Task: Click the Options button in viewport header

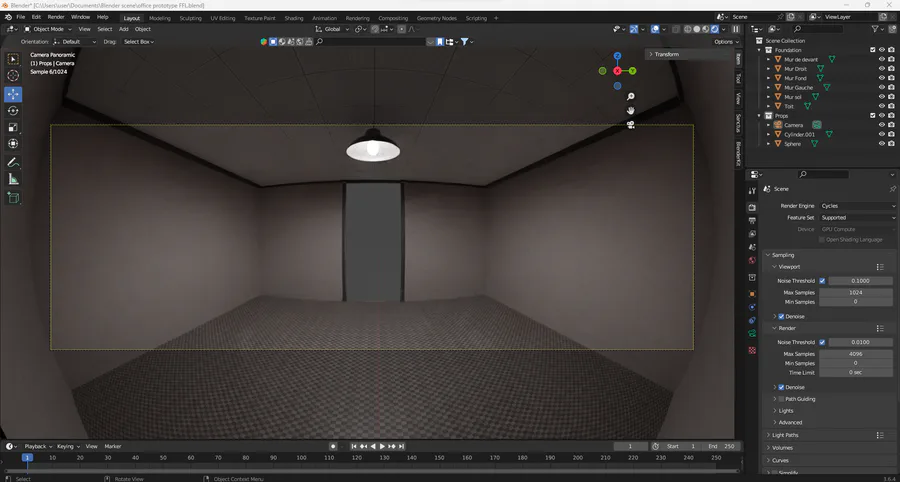Action: click(726, 42)
